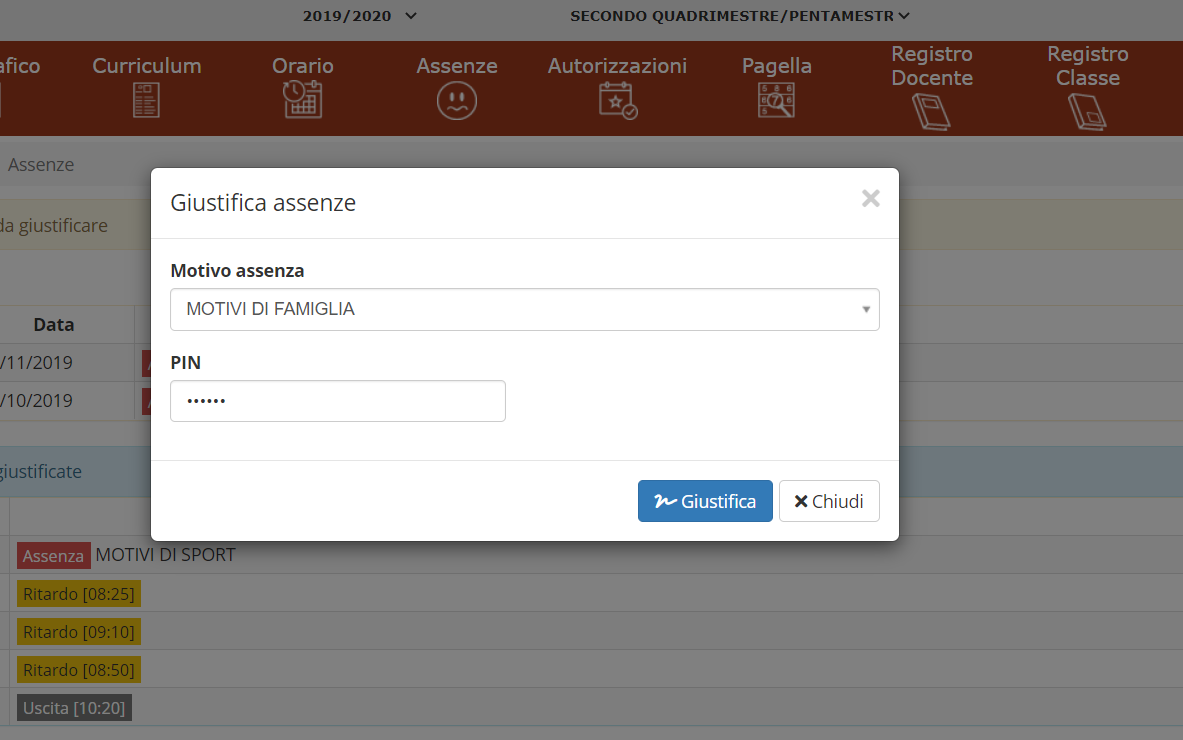
Task: Click the PIN input field
Action: pyautogui.click(x=337, y=401)
